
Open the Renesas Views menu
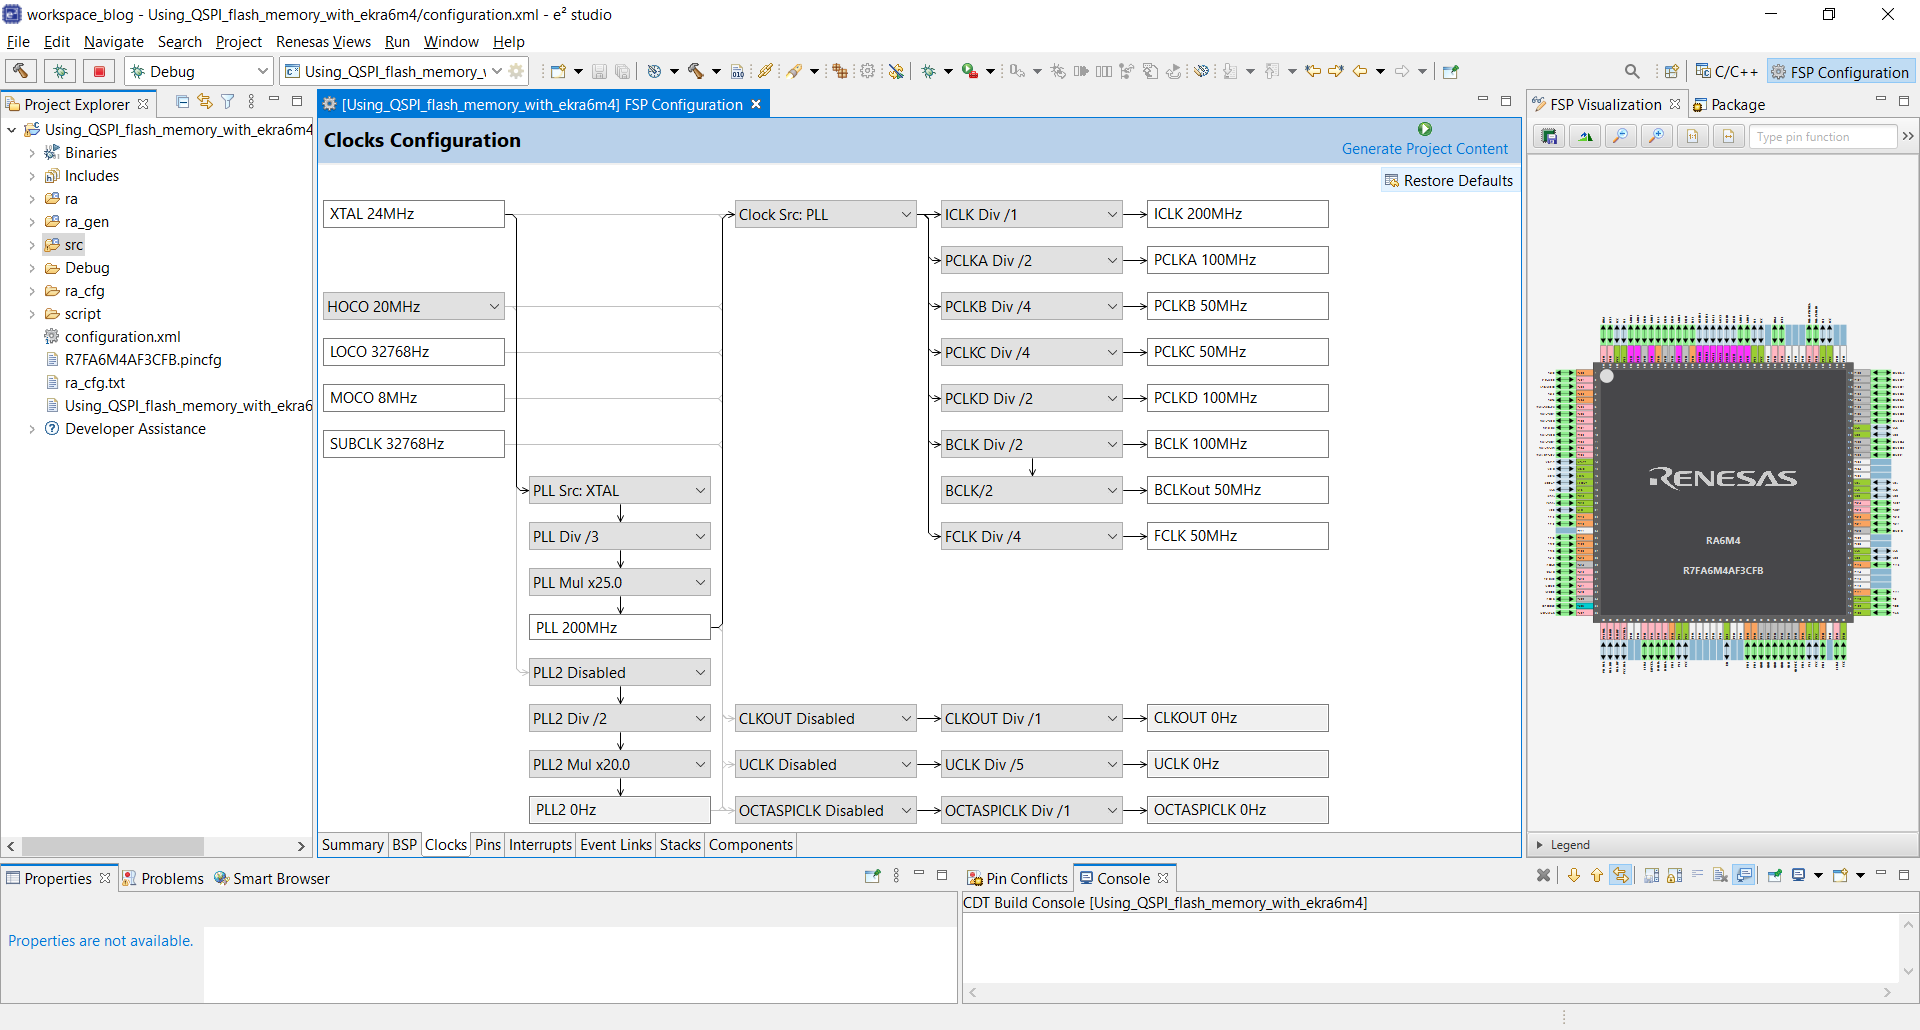click(x=323, y=42)
